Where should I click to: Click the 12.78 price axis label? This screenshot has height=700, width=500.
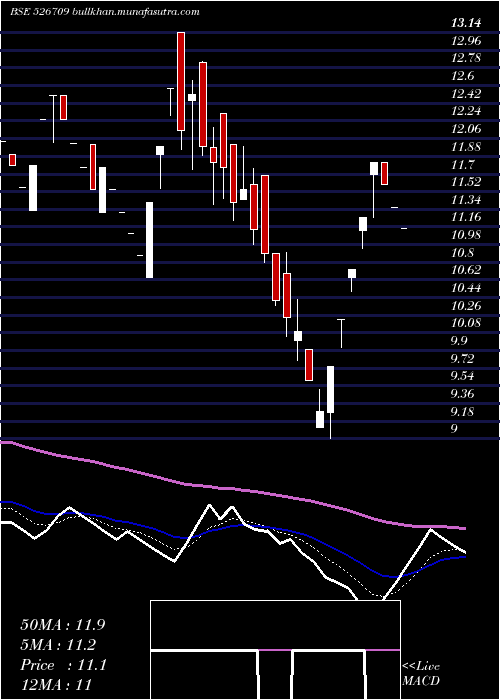point(466,58)
